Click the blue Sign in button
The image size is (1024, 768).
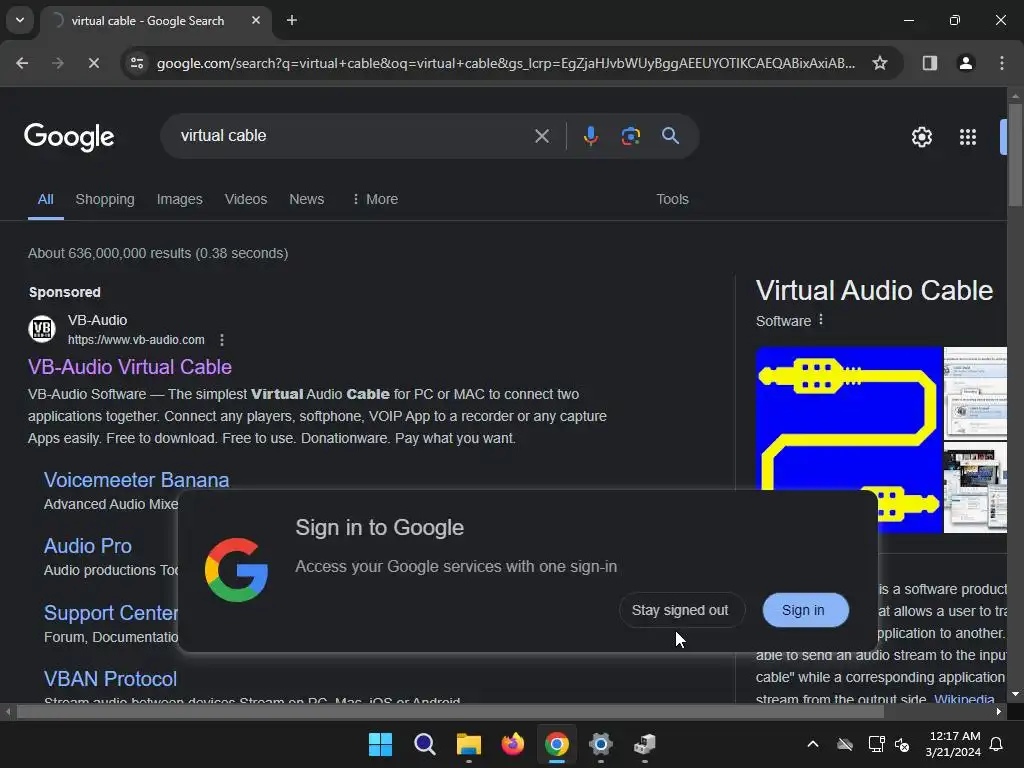(803, 610)
